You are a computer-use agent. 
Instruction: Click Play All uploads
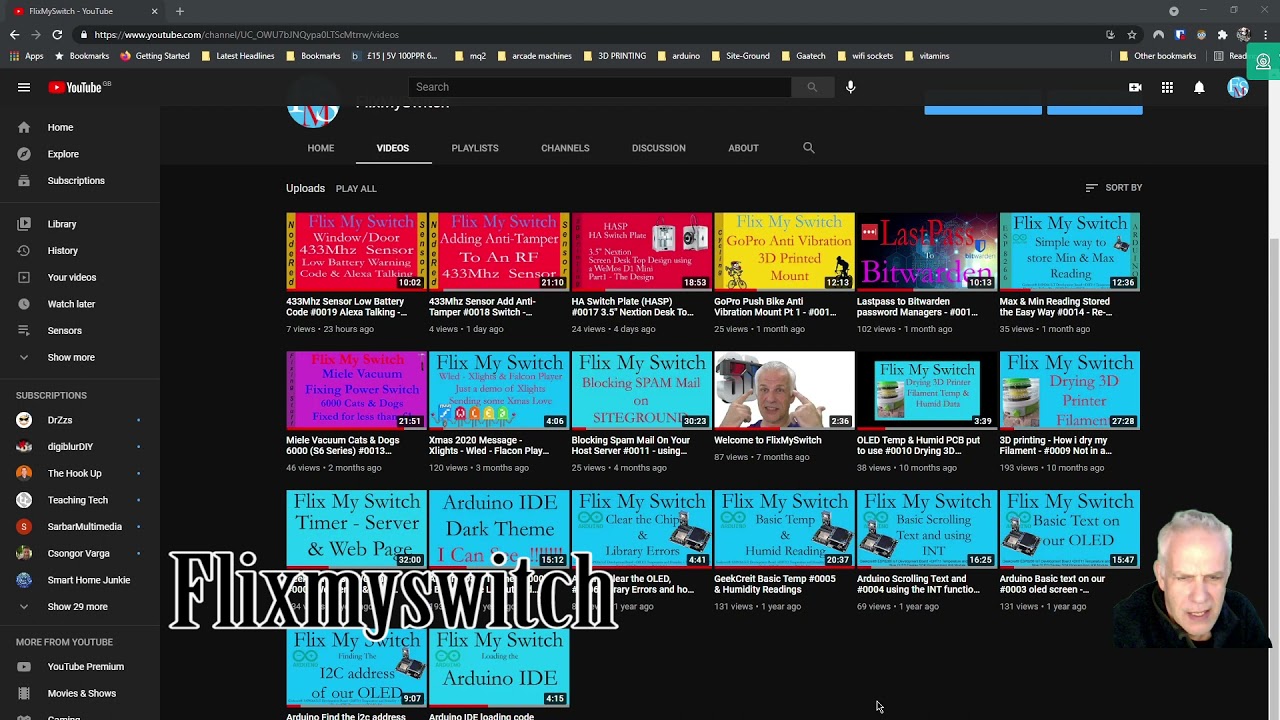[356, 188]
